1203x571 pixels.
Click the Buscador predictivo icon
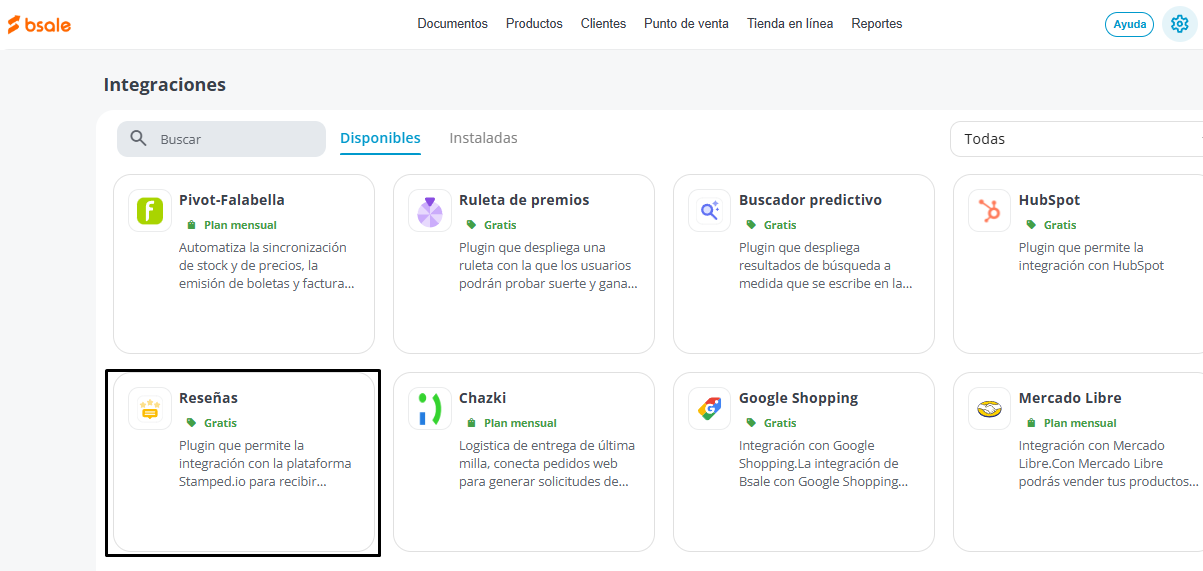[710, 211]
